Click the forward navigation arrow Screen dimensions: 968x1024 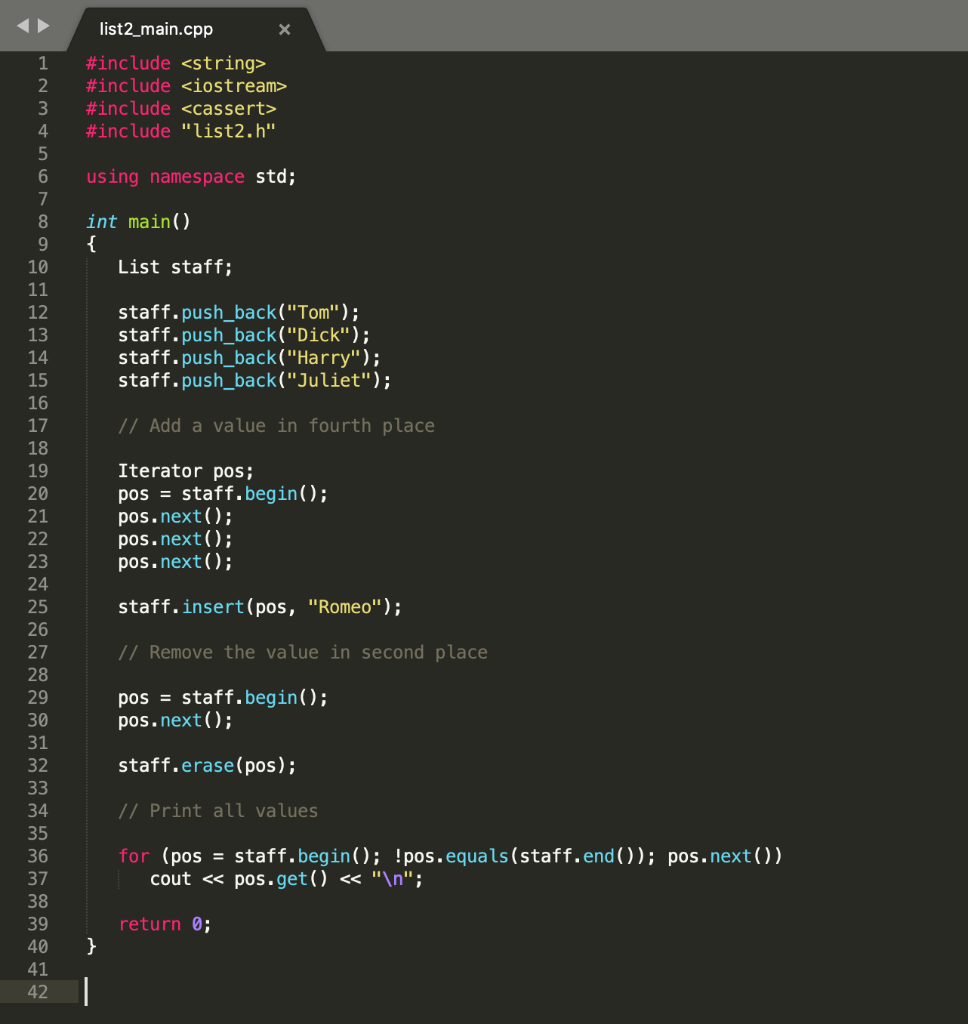click(x=42, y=26)
